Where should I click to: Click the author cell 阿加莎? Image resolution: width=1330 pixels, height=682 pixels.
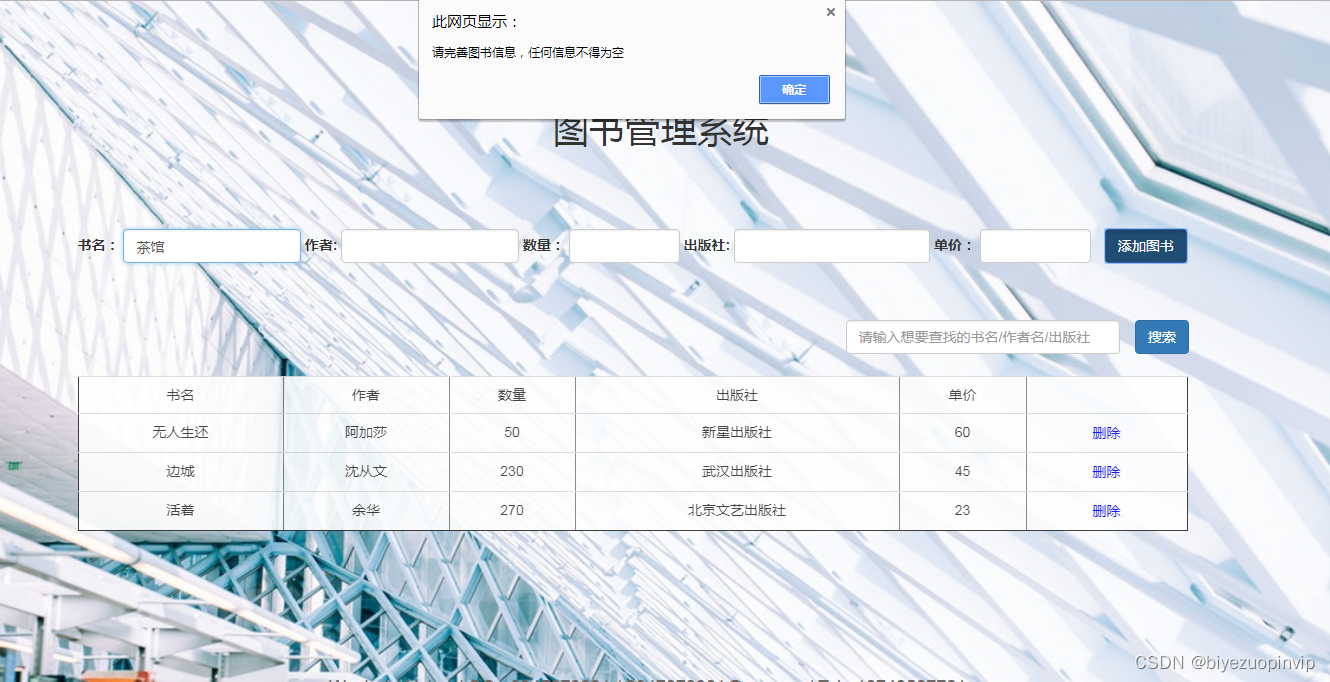(366, 433)
